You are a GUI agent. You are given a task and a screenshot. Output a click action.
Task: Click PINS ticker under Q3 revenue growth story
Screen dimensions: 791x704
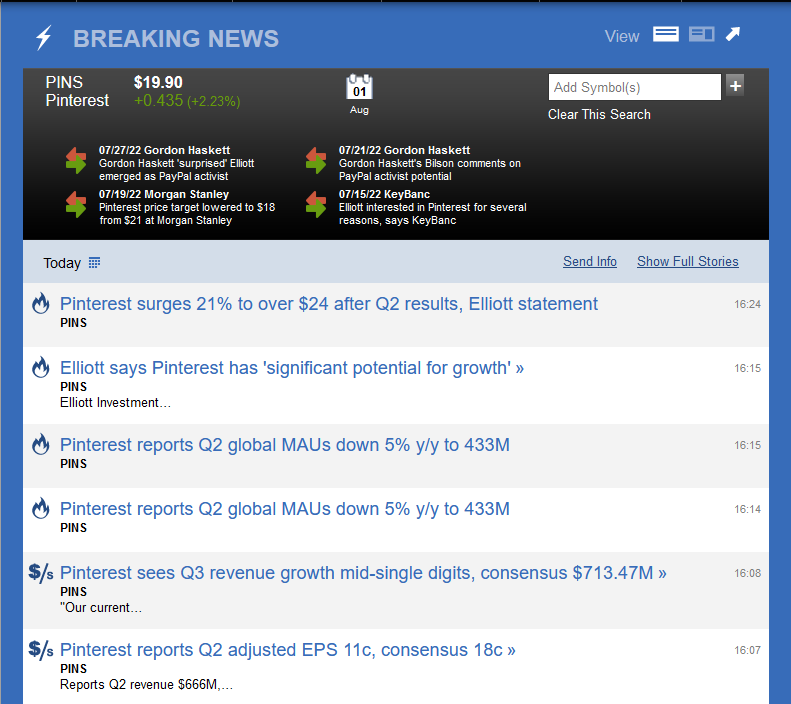click(x=74, y=592)
